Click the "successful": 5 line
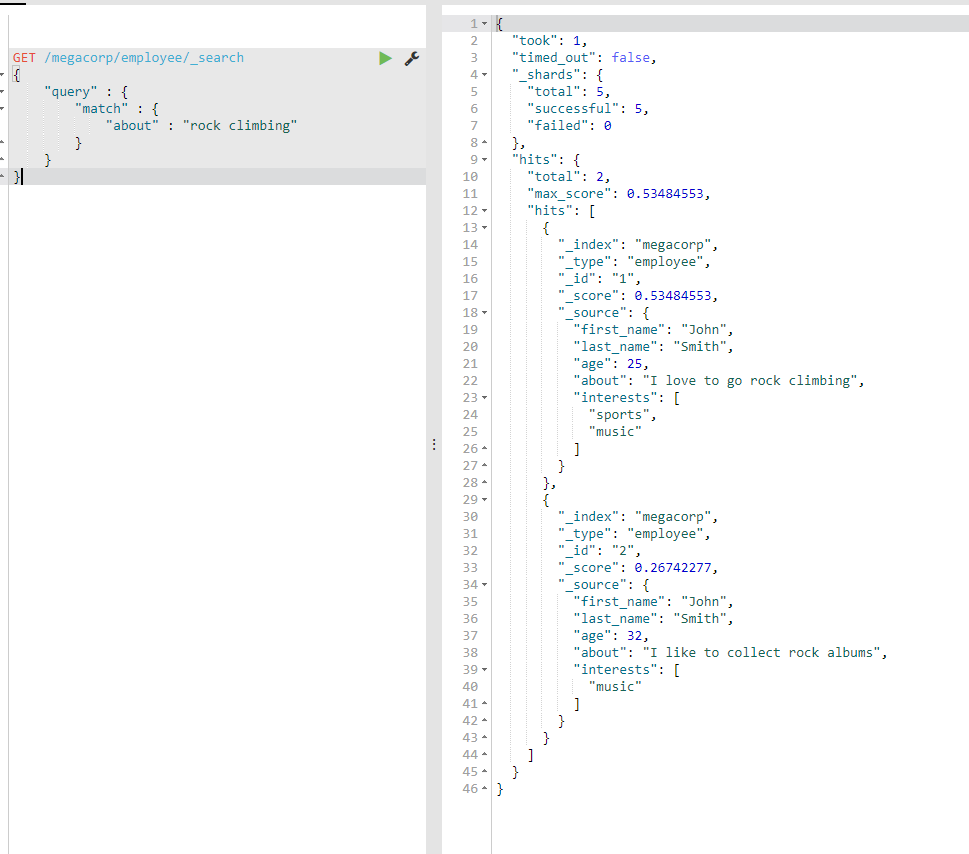Viewport: 969px width, 854px height. click(x=588, y=109)
